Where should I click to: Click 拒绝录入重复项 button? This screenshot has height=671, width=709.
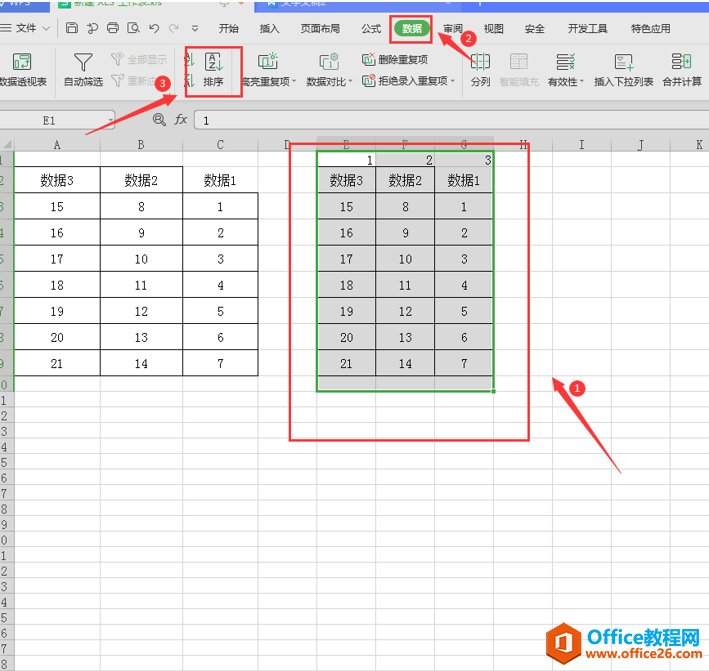405,81
